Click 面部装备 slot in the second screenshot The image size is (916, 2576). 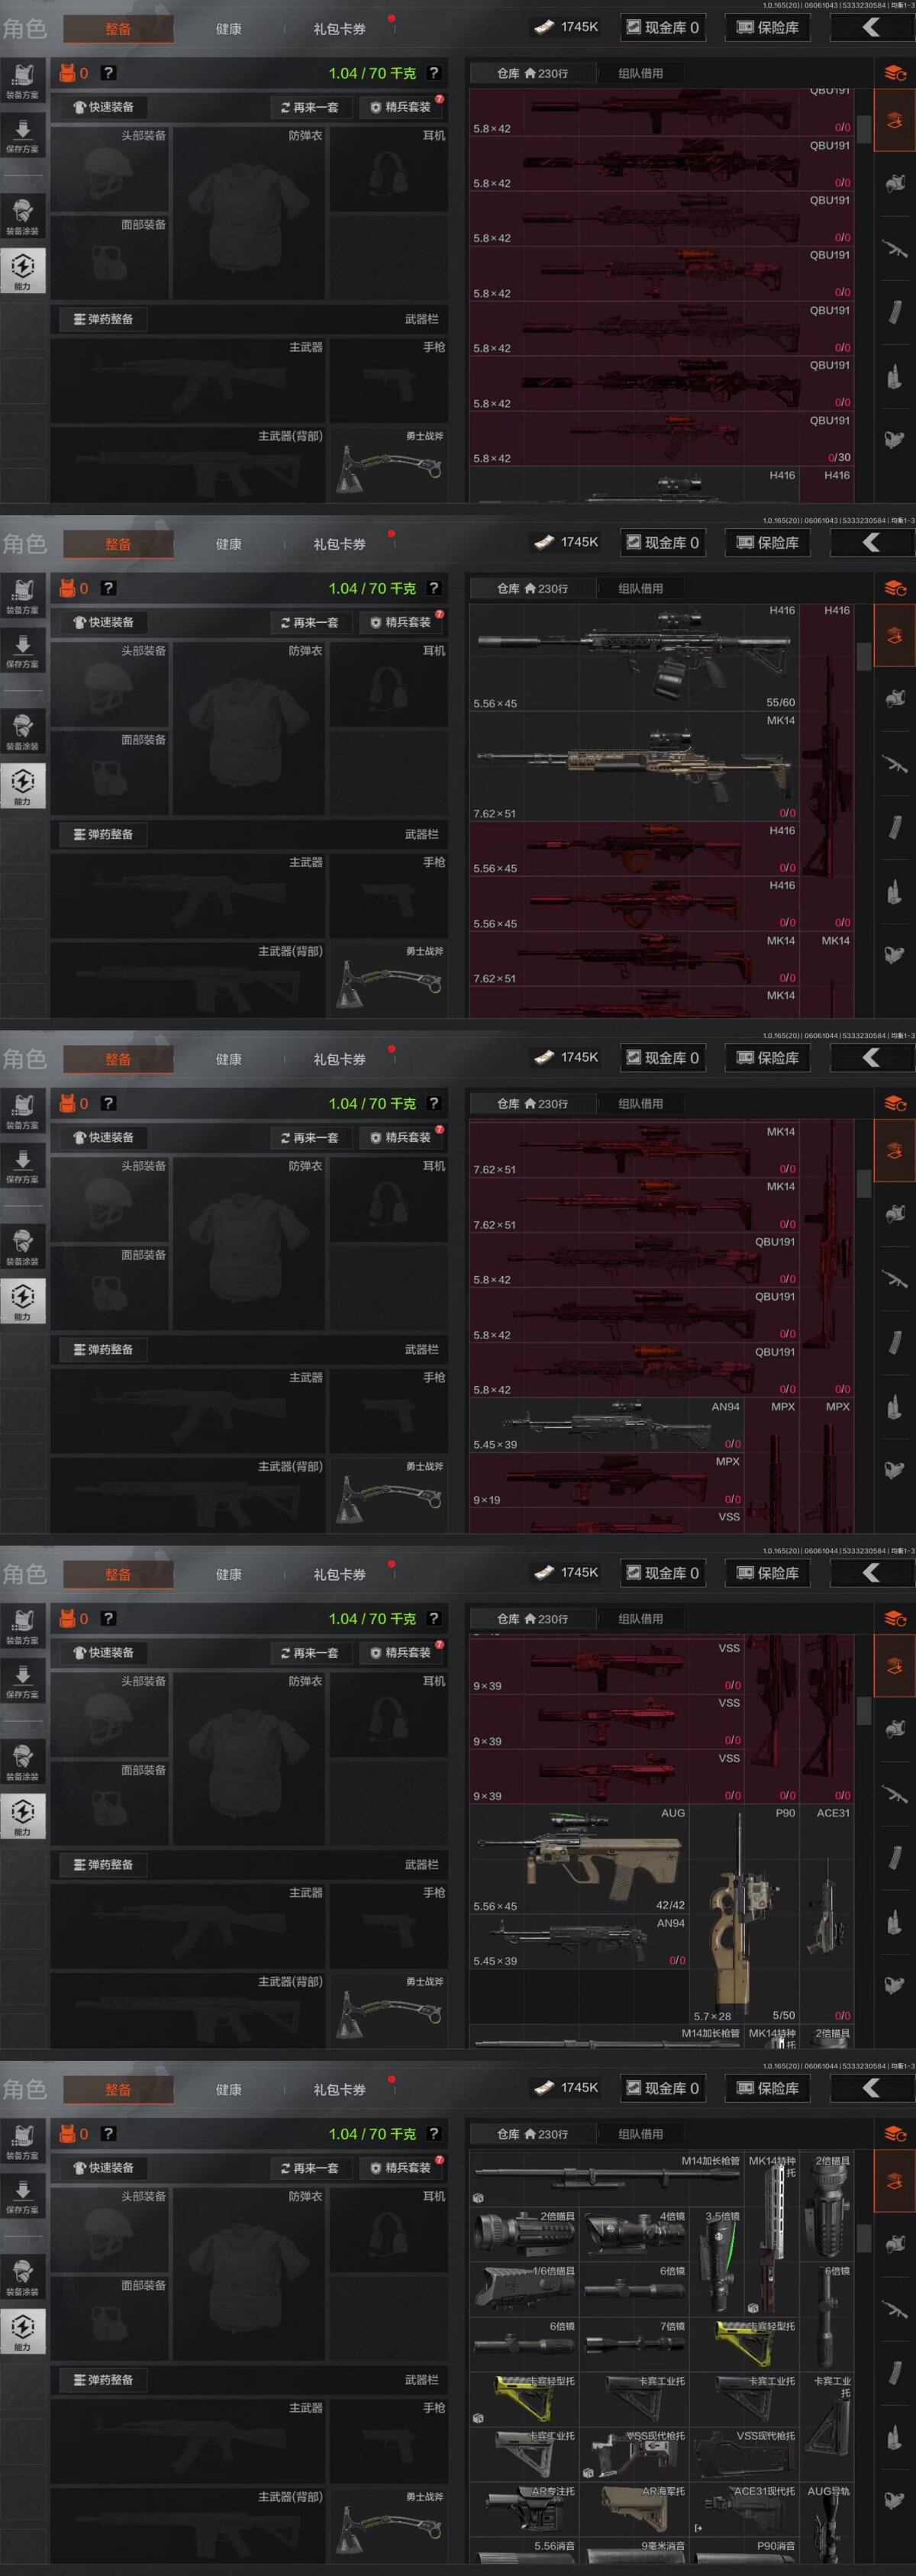[x=110, y=773]
